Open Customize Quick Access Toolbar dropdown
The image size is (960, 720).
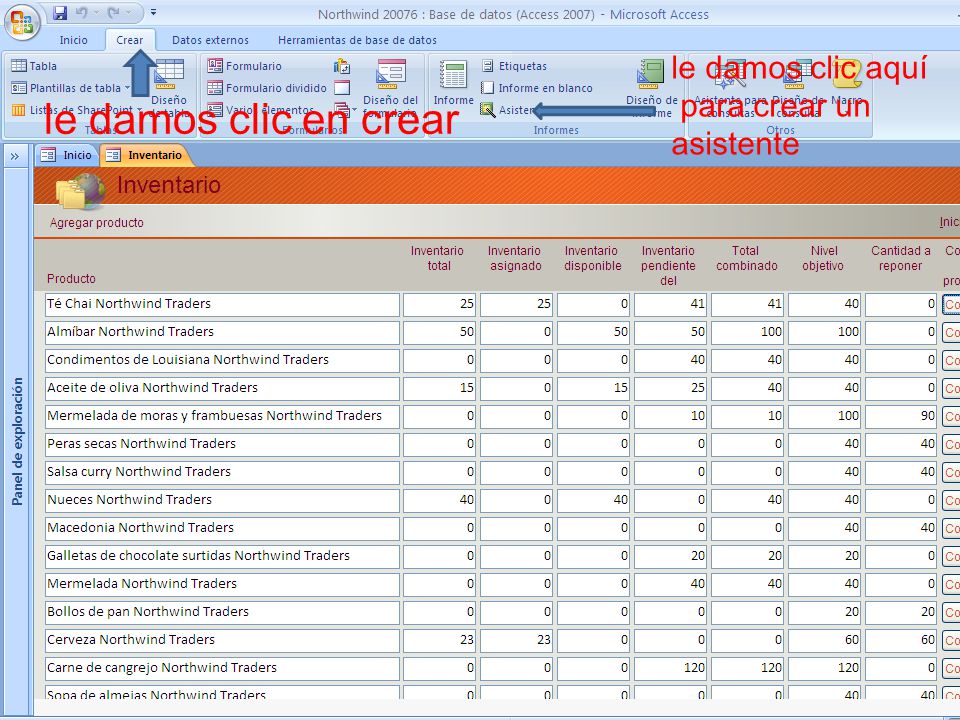pyautogui.click(x=153, y=12)
